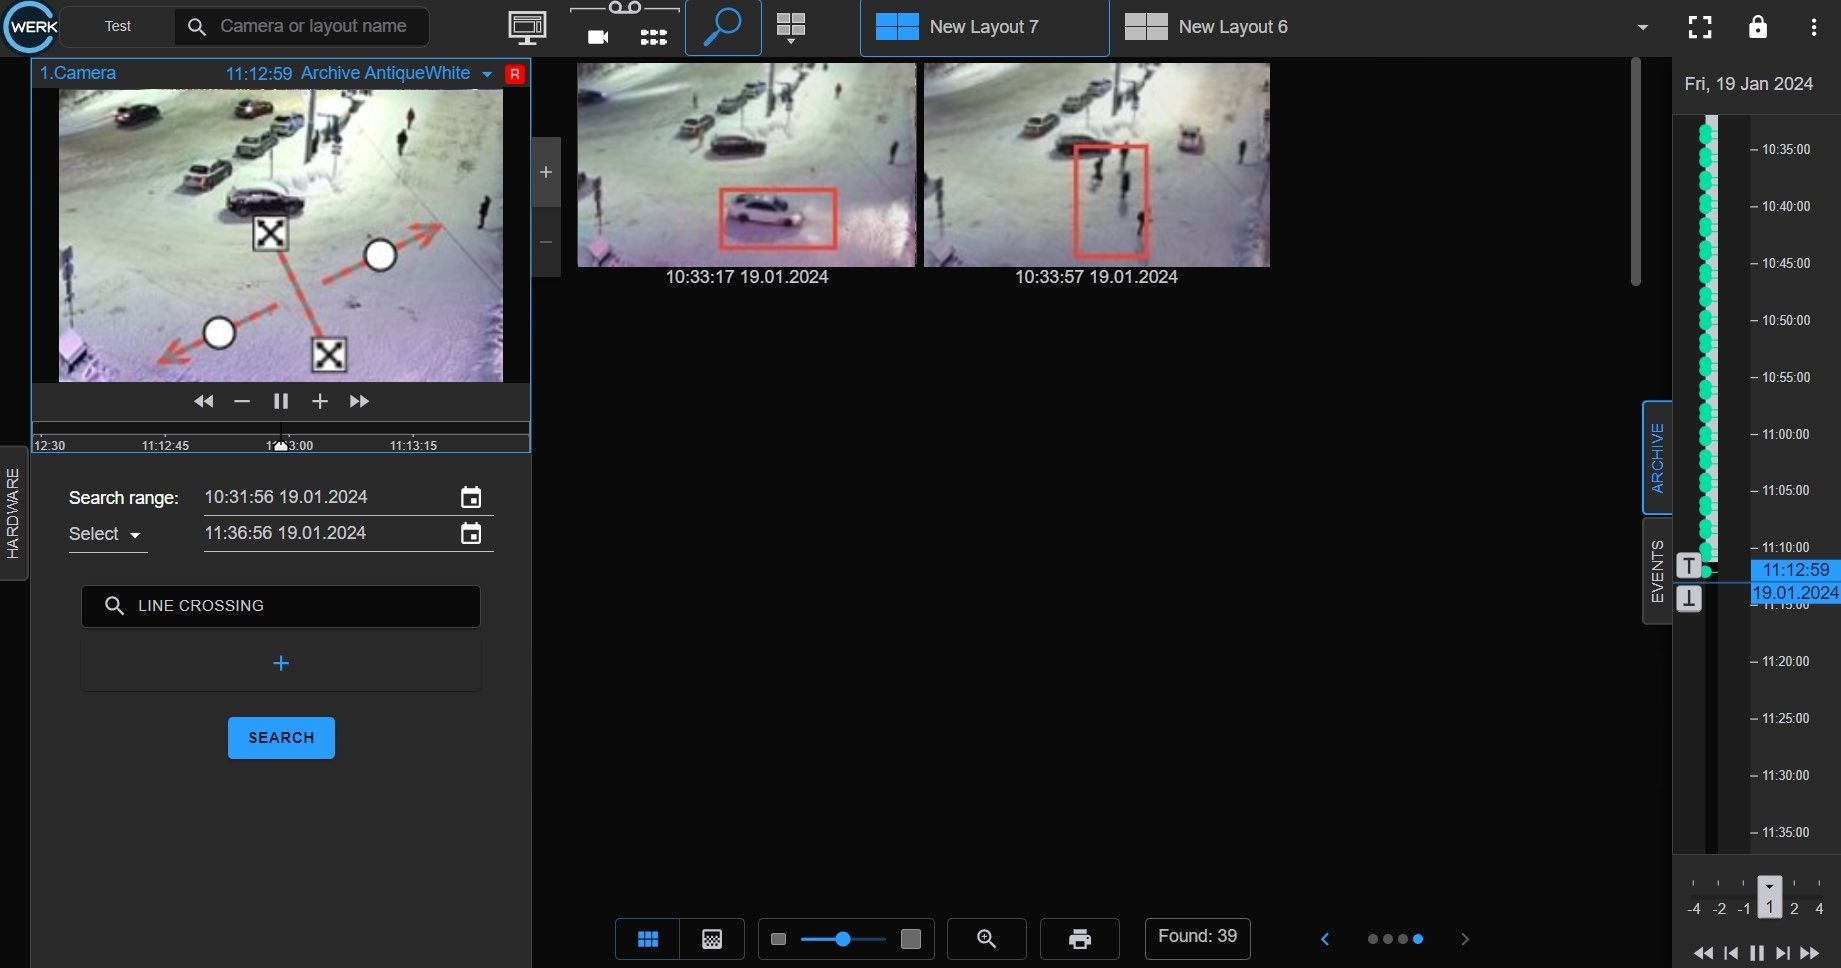
Task: Open the Select dropdown under Search range
Action: click(x=105, y=534)
